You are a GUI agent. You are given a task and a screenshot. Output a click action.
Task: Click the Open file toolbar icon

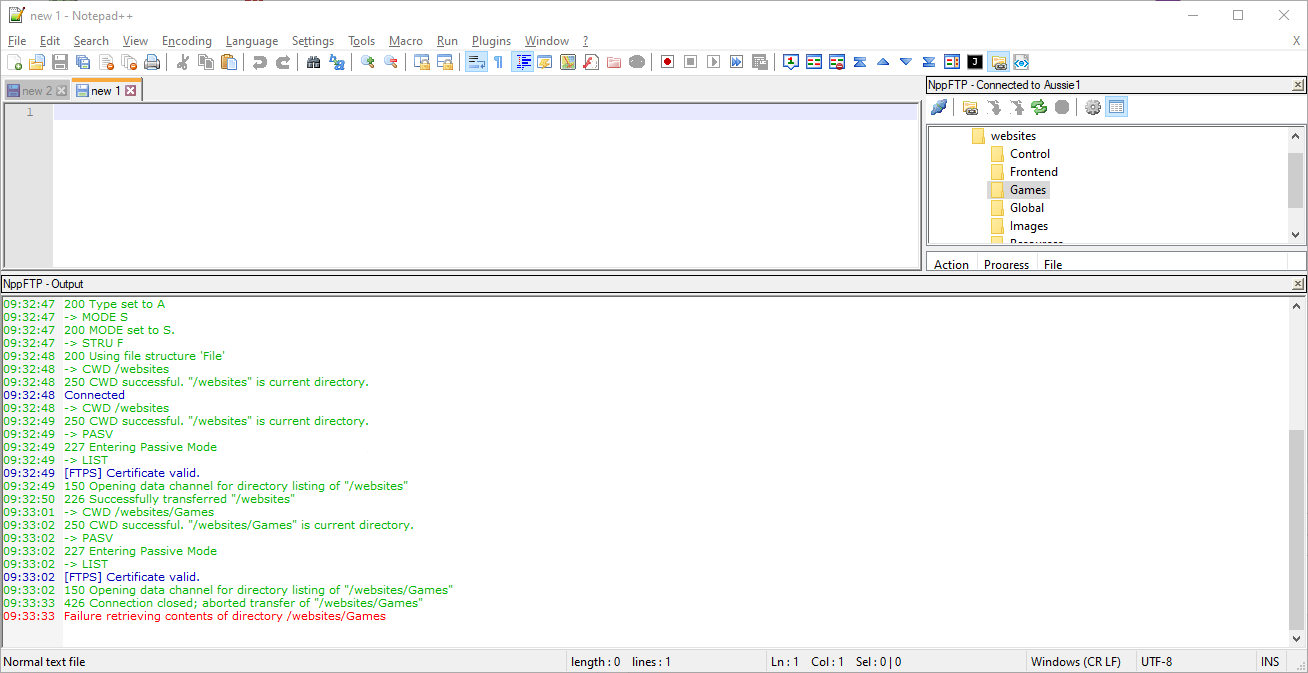pyautogui.click(x=37, y=62)
